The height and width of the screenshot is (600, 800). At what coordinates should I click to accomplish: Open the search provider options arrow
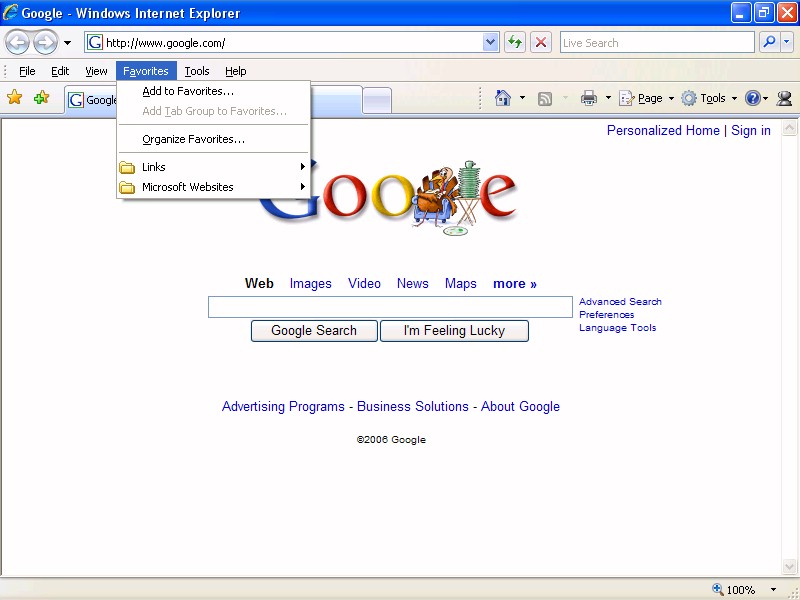(x=787, y=42)
